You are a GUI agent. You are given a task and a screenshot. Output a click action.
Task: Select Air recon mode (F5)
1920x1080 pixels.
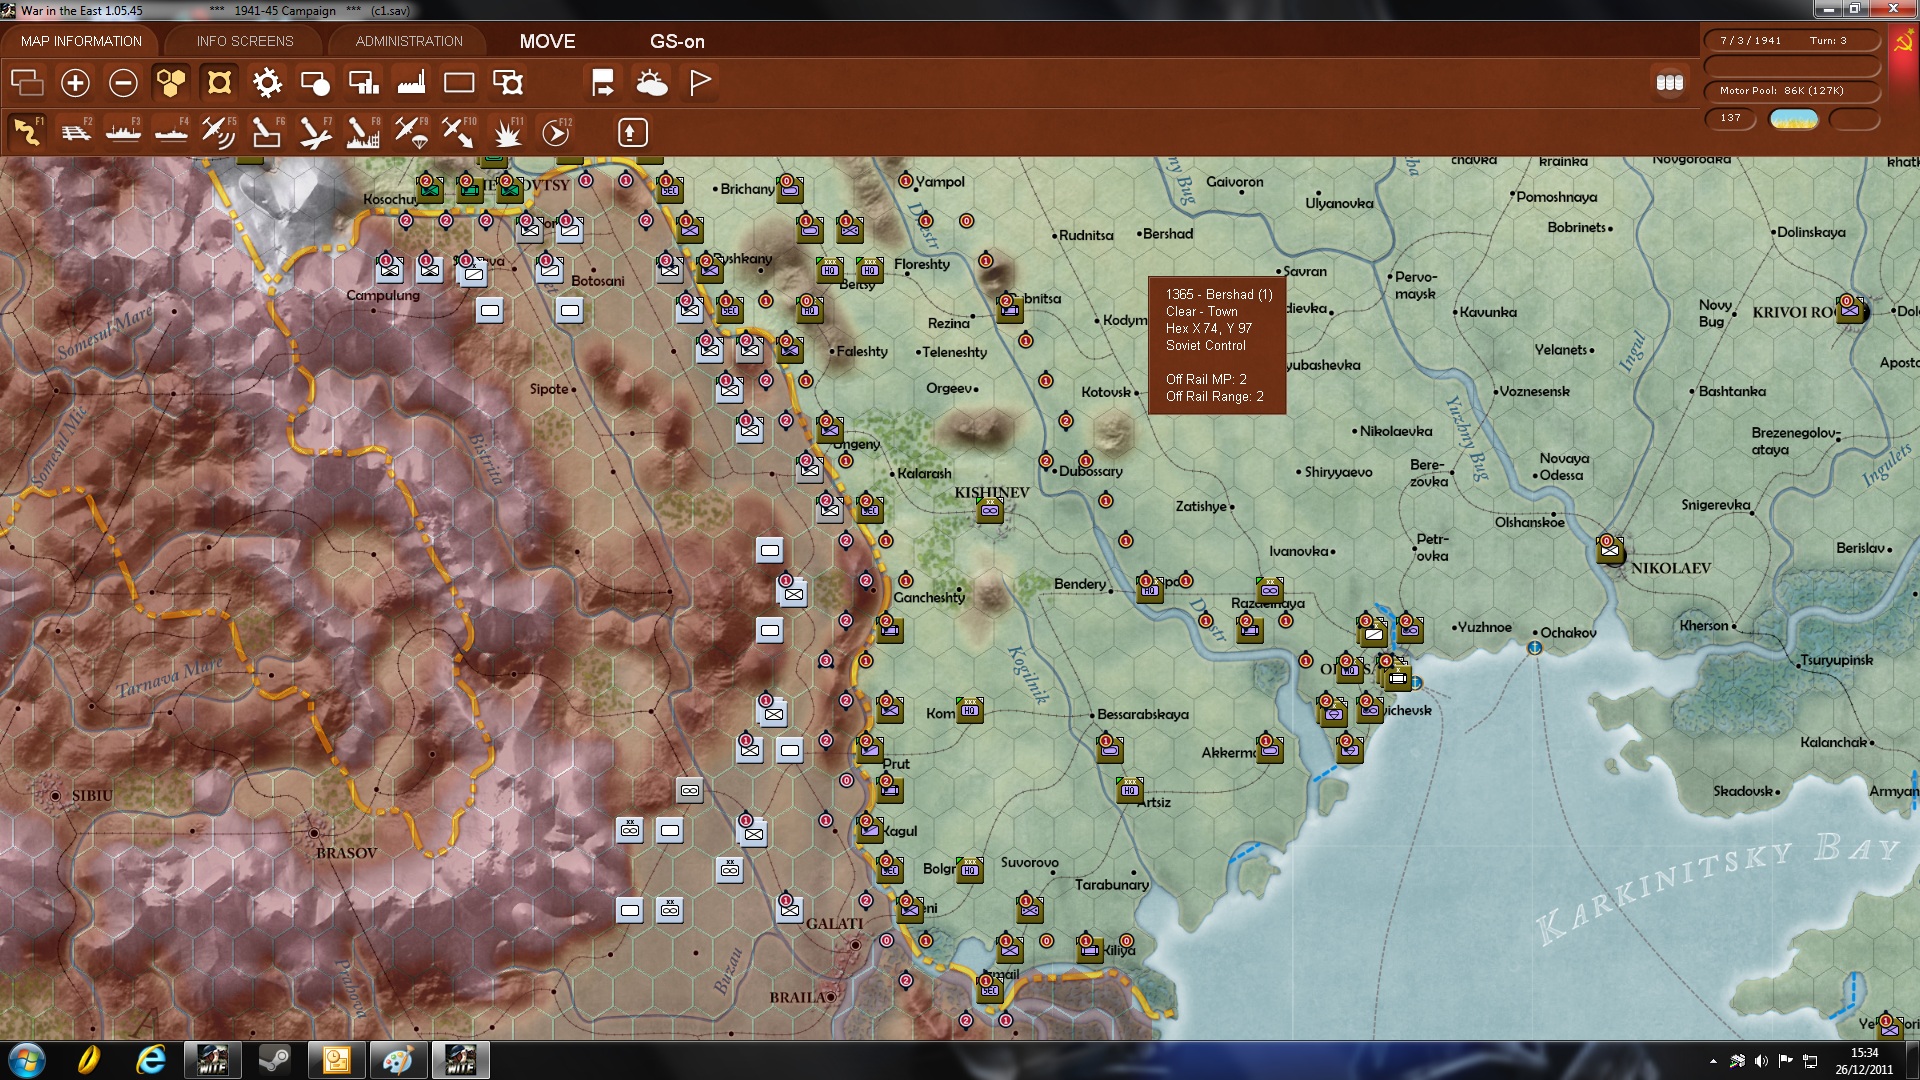point(219,132)
